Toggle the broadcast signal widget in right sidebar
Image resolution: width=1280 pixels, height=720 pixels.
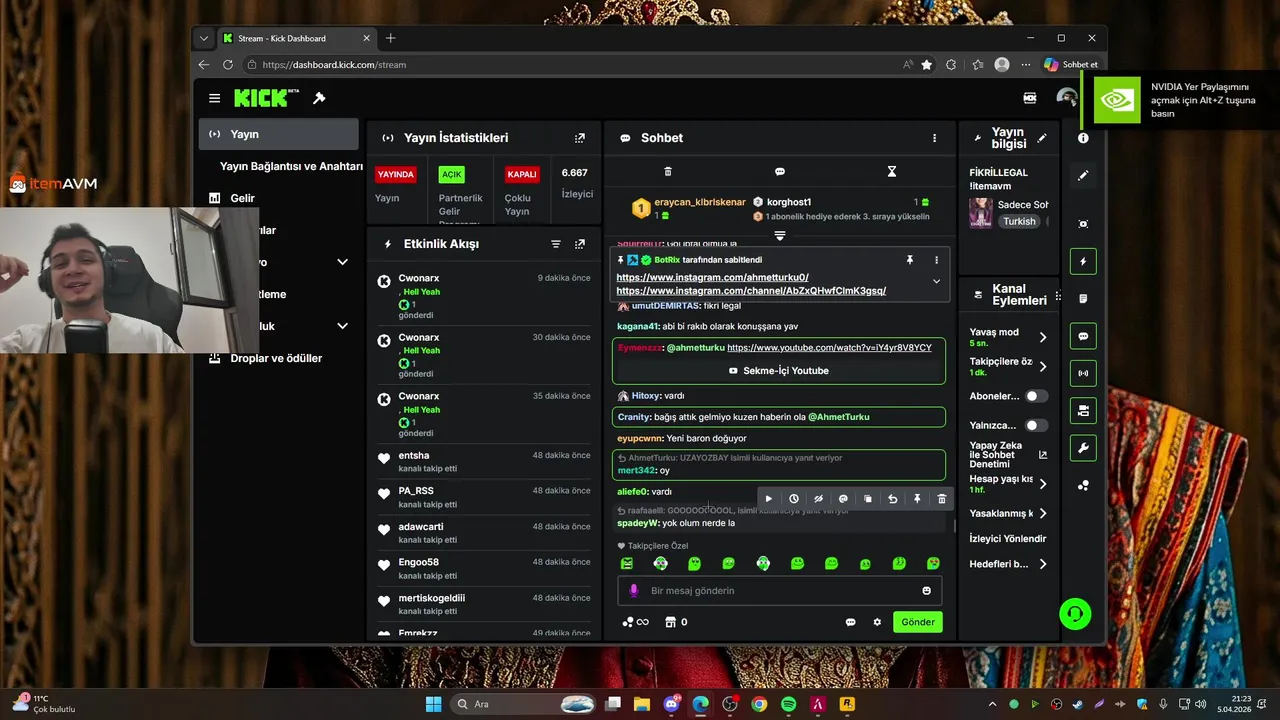[1083, 373]
